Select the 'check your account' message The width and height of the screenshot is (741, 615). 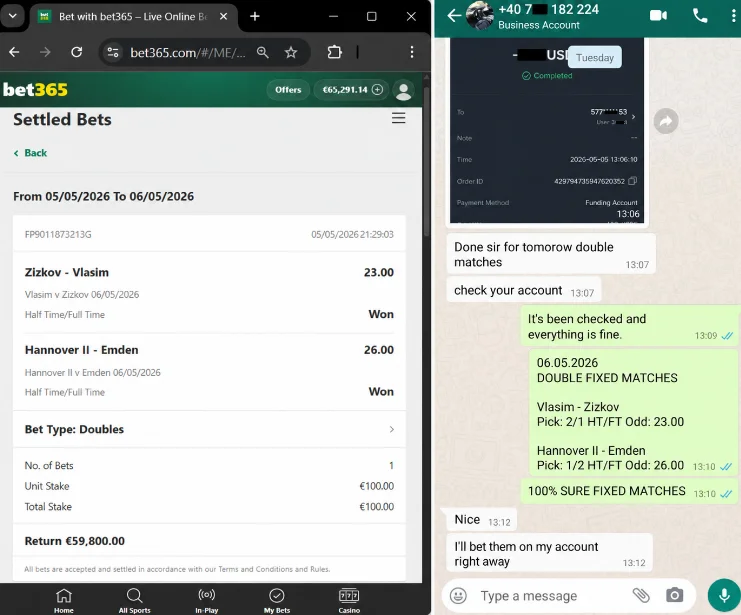point(524,290)
